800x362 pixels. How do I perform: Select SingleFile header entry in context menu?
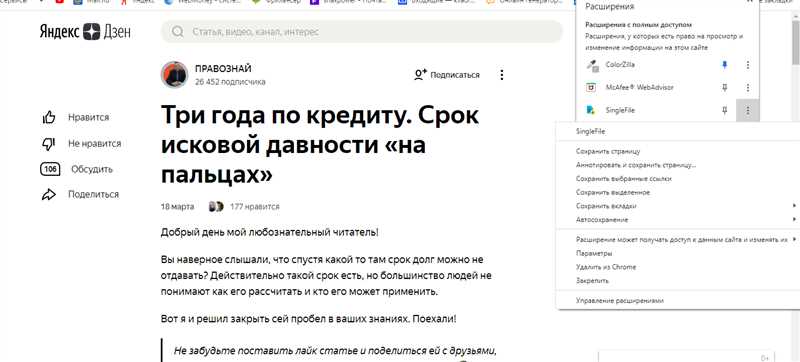coord(678,132)
